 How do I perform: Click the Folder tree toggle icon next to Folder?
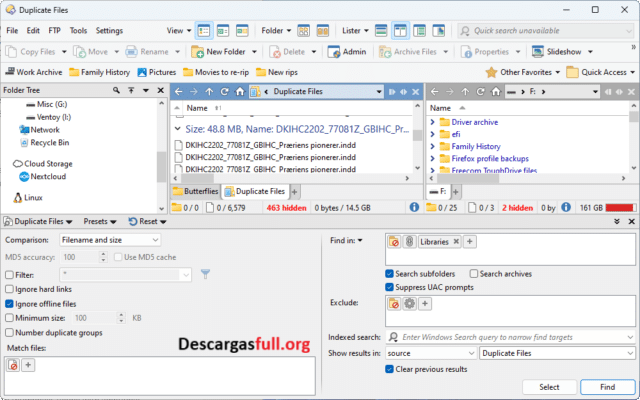tap(304, 31)
